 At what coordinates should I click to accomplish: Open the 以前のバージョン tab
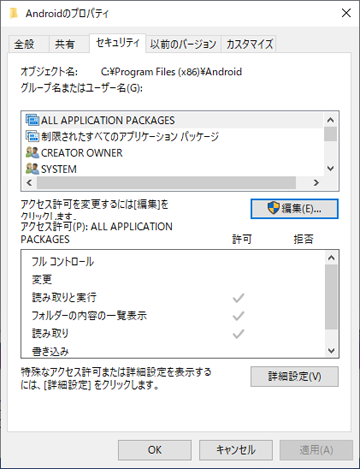pyautogui.click(x=183, y=44)
